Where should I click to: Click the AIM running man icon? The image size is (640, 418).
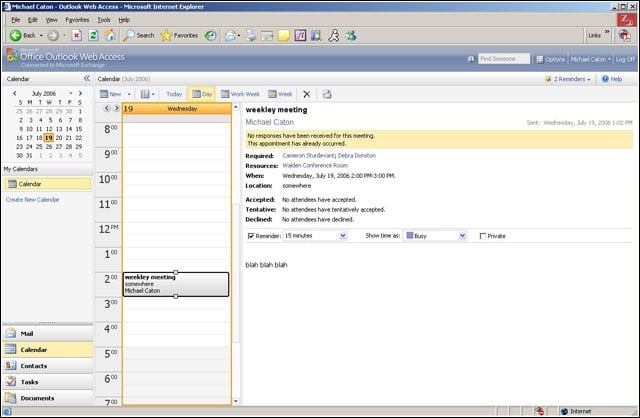click(x=334, y=36)
